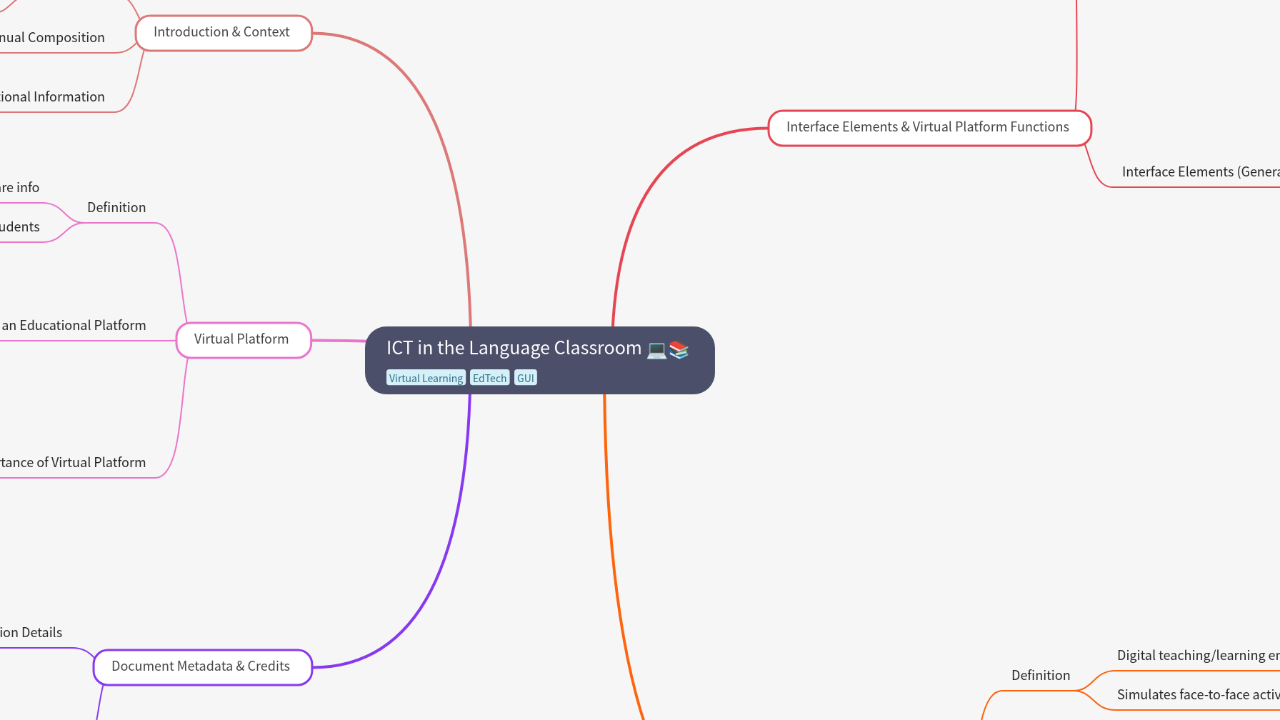Click the Virtual Learning tag
Screen dimensions: 1280x720
426,378
